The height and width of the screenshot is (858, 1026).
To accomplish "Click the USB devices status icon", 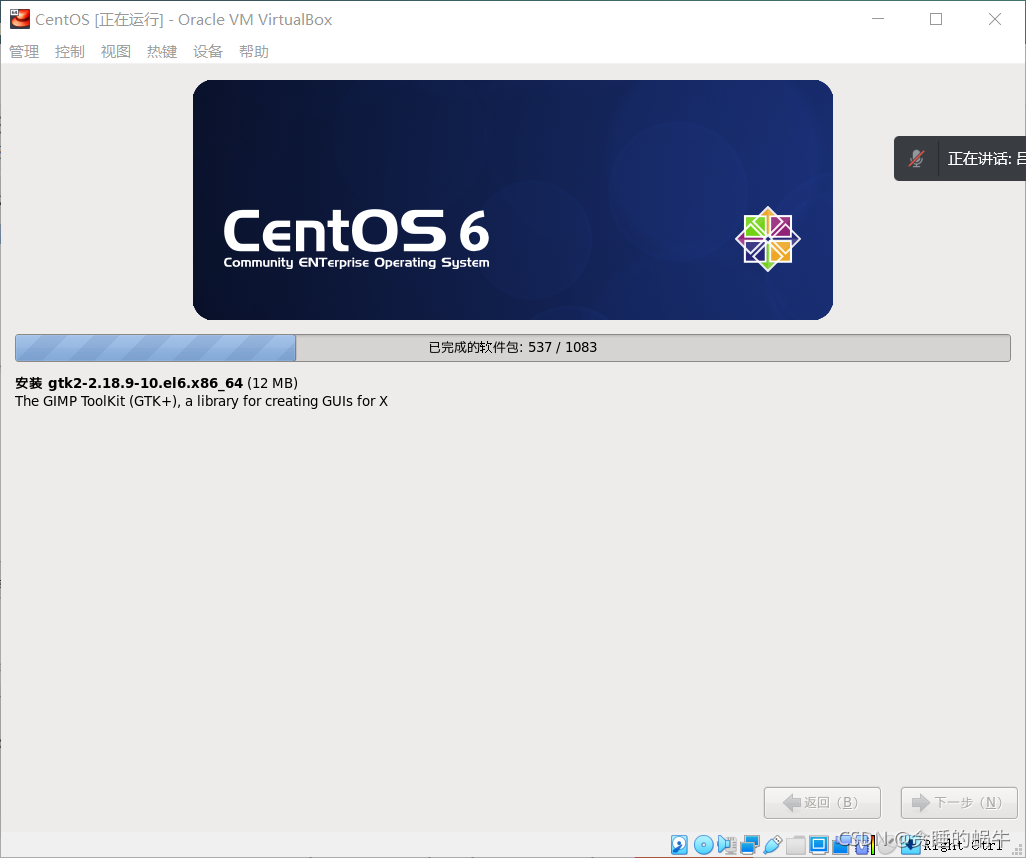I will click(x=773, y=845).
